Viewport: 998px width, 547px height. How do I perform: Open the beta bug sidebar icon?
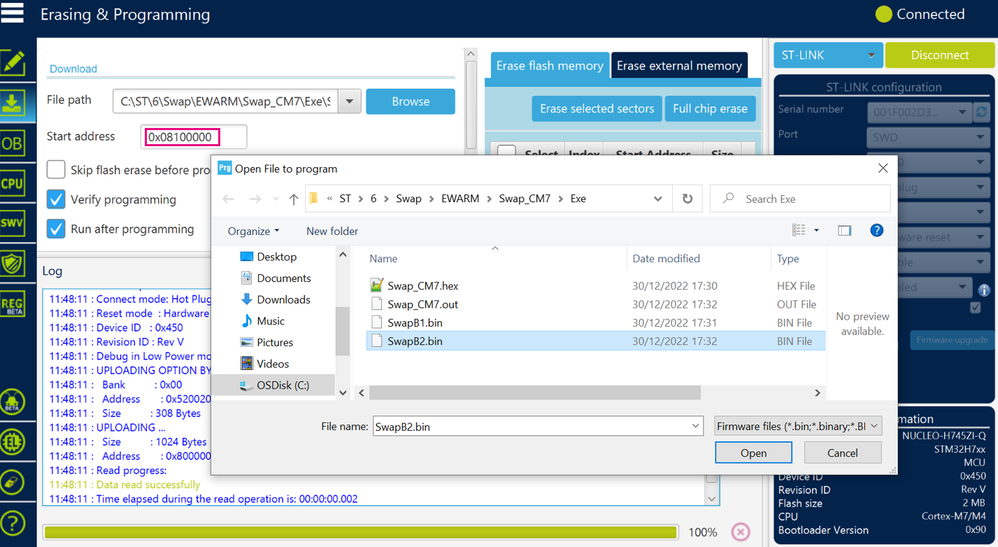coord(13,402)
